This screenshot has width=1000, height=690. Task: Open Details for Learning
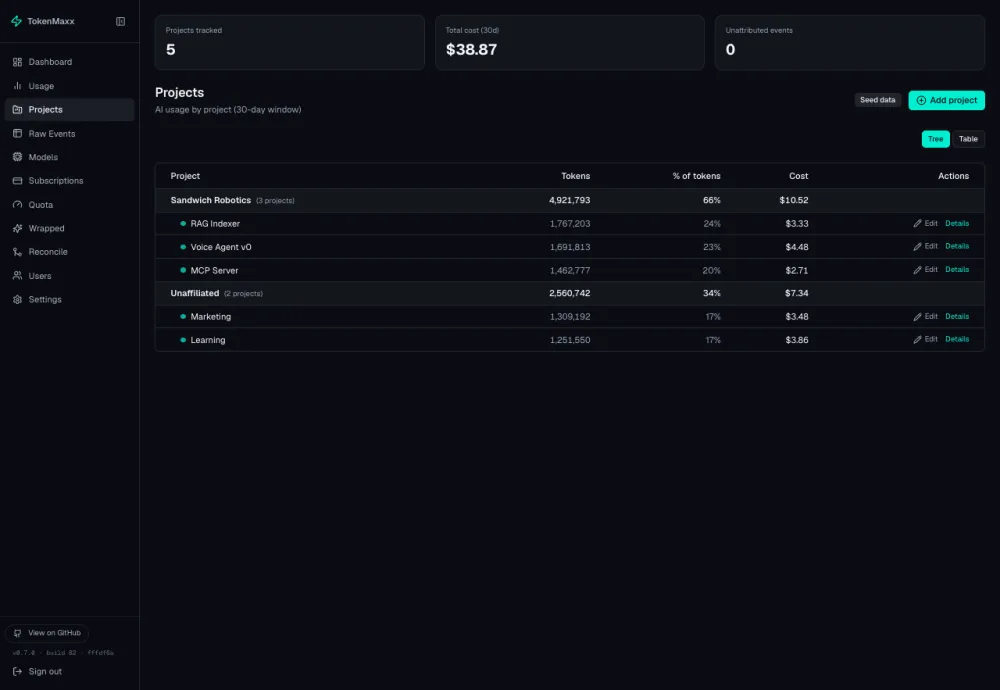pyautogui.click(x=957, y=339)
